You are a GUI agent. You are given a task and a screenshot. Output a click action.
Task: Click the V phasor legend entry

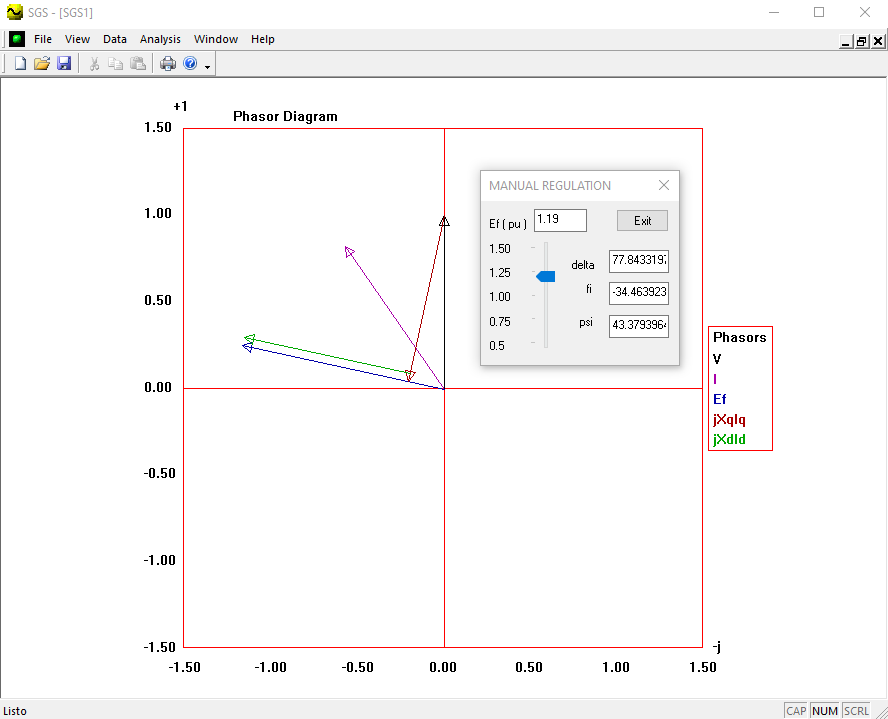pyautogui.click(x=717, y=359)
